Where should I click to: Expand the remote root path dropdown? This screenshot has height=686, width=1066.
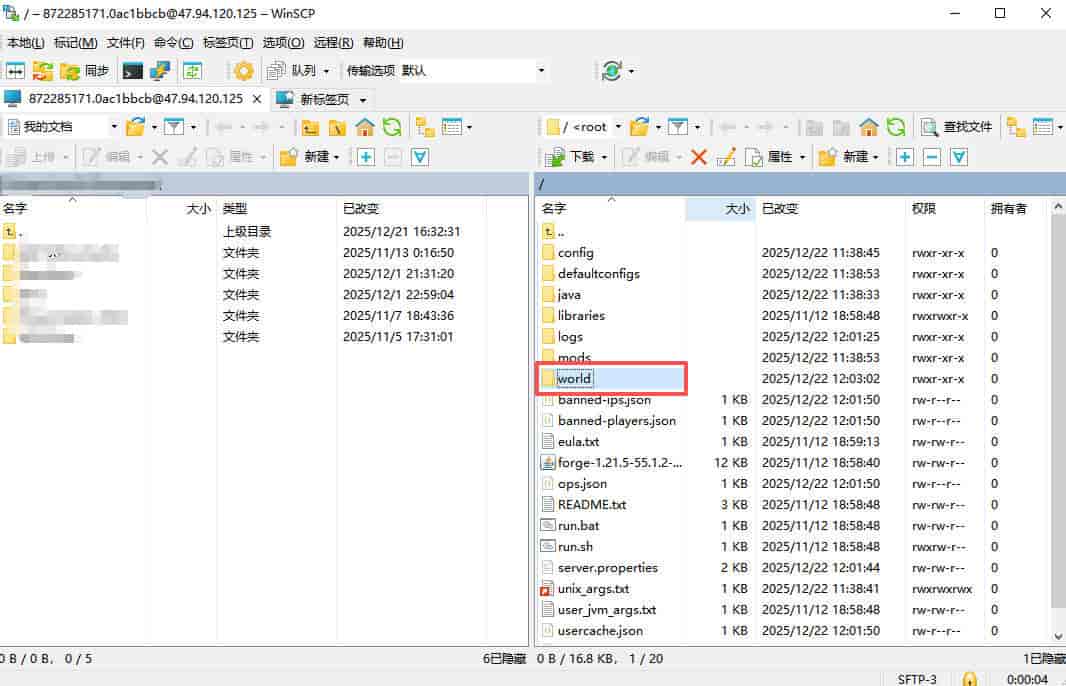point(618,127)
